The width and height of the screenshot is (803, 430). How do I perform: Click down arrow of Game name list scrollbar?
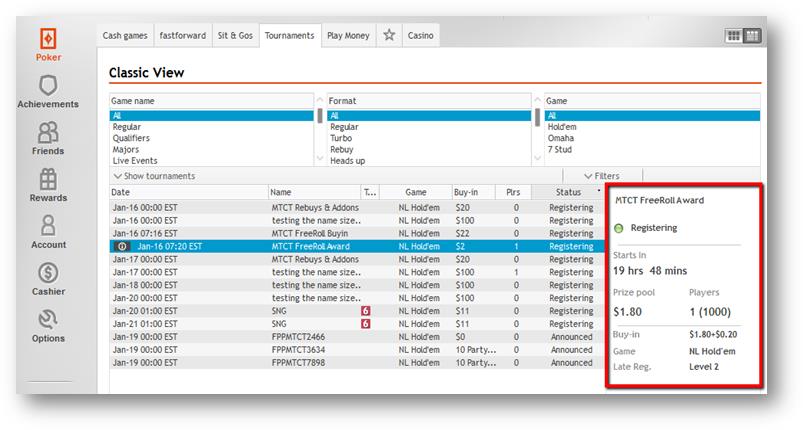tap(320, 158)
